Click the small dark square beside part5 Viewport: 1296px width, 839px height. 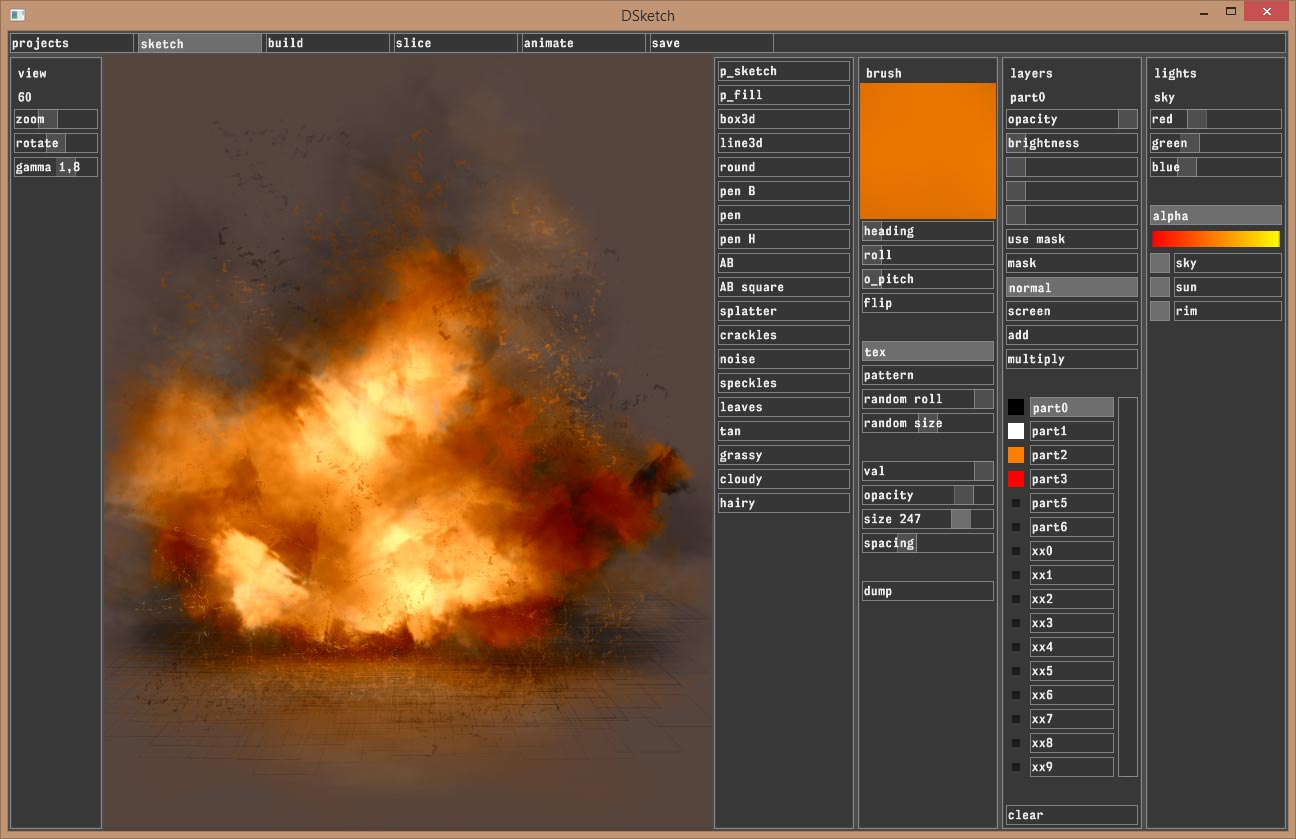[1016, 503]
